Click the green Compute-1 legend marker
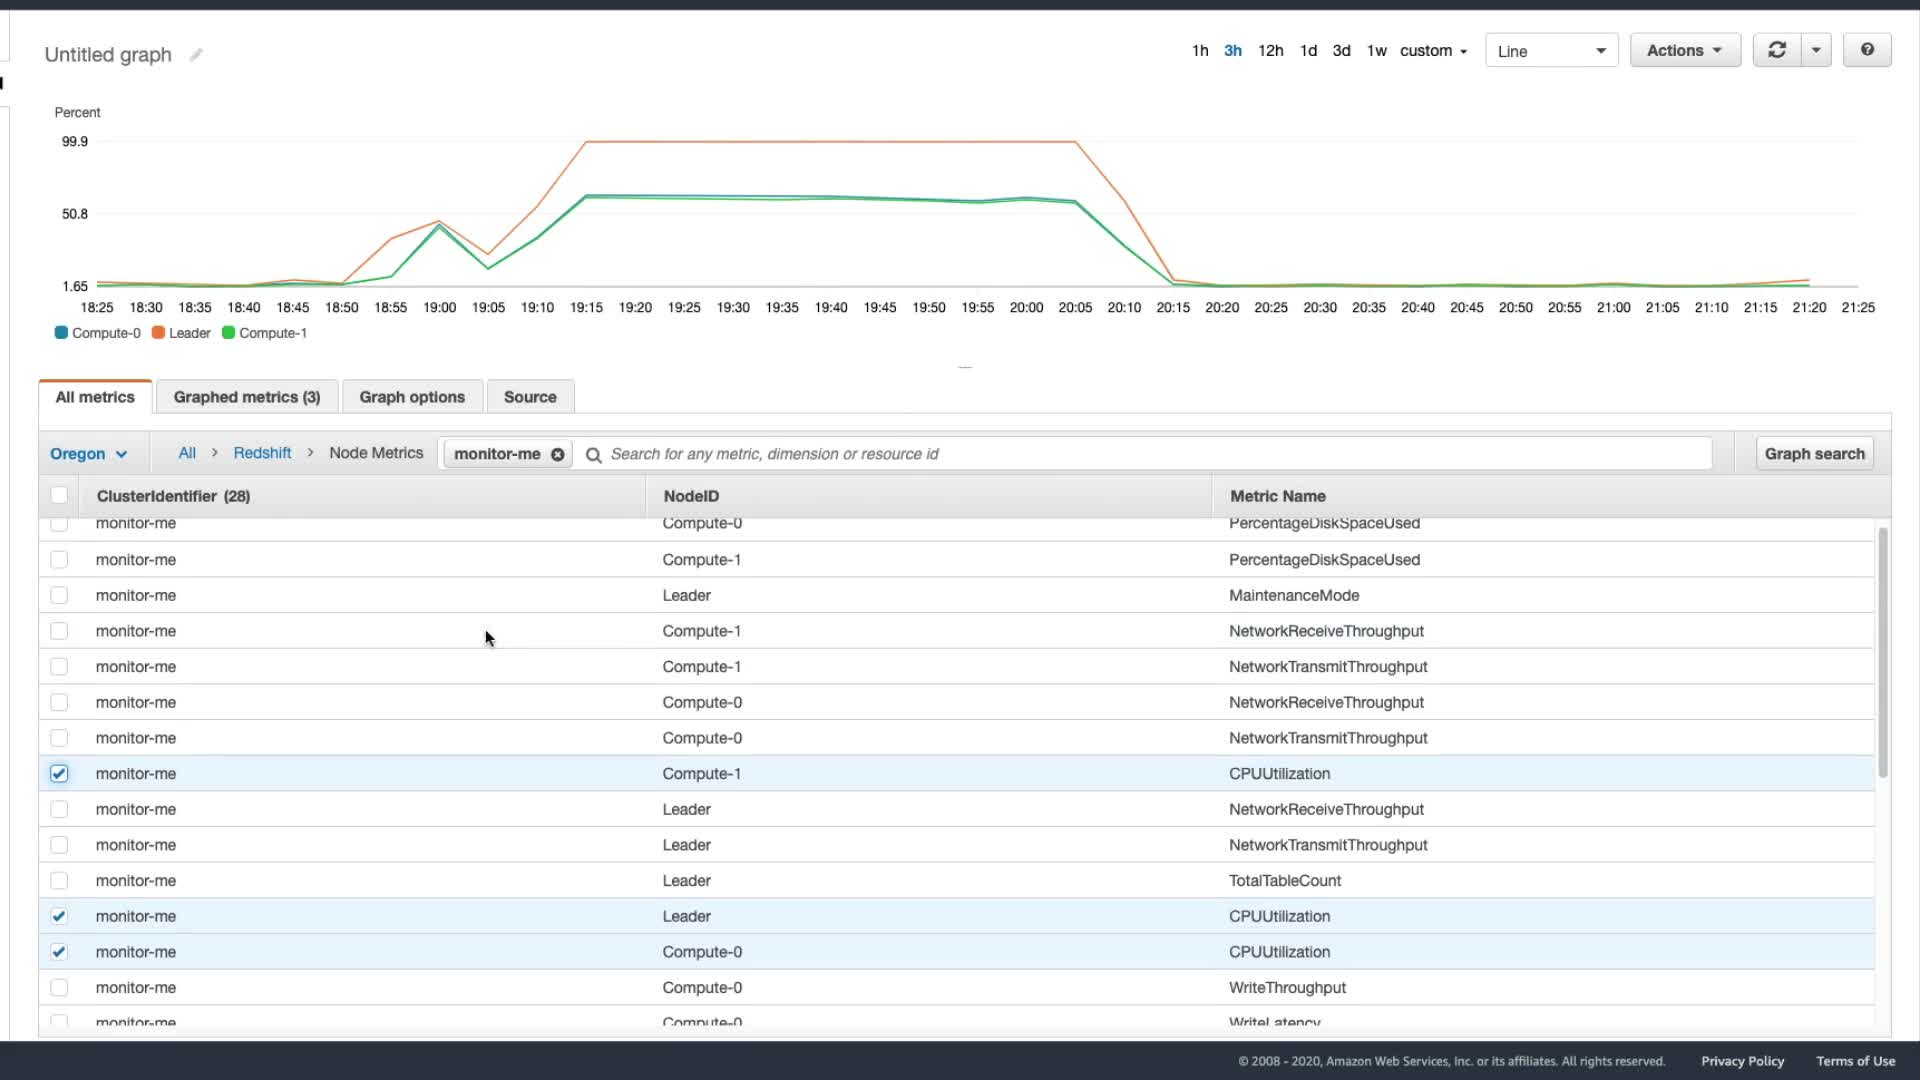 coord(228,333)
